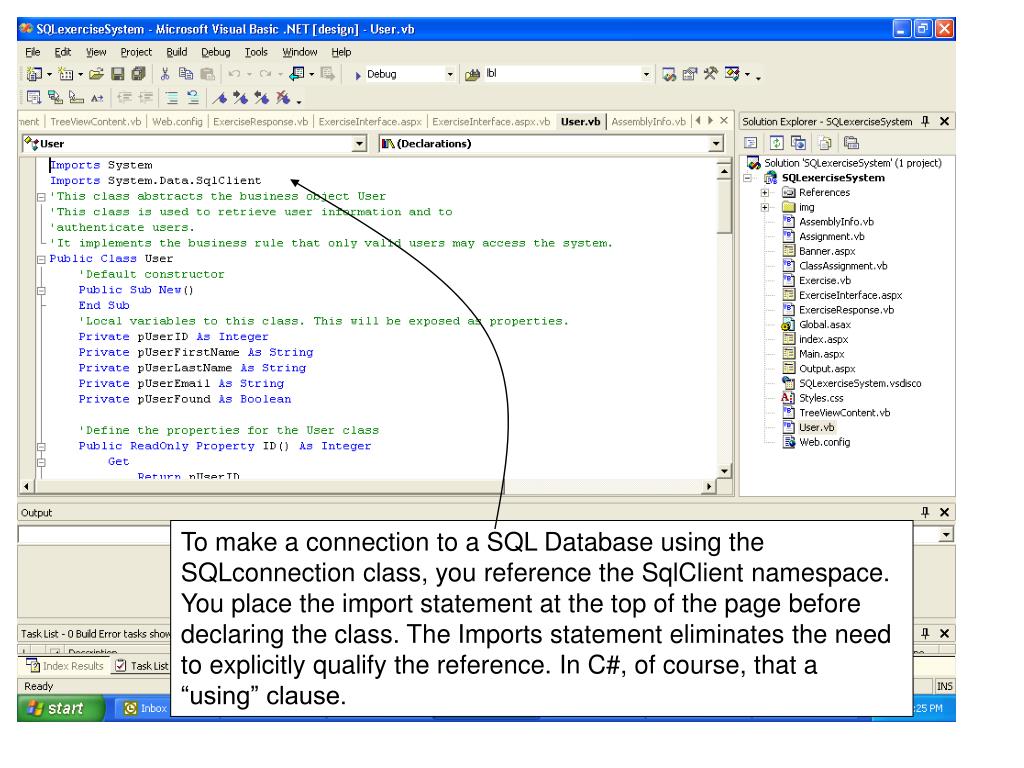Click the Find in Files binoculars icon

(x=472, y=74)
